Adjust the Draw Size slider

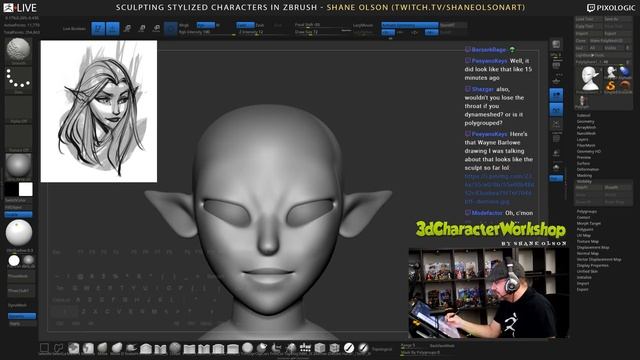tap(322, 32)
